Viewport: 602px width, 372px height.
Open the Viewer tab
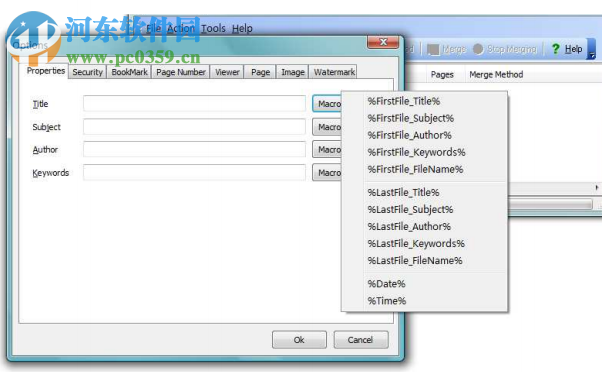[227, 72]
